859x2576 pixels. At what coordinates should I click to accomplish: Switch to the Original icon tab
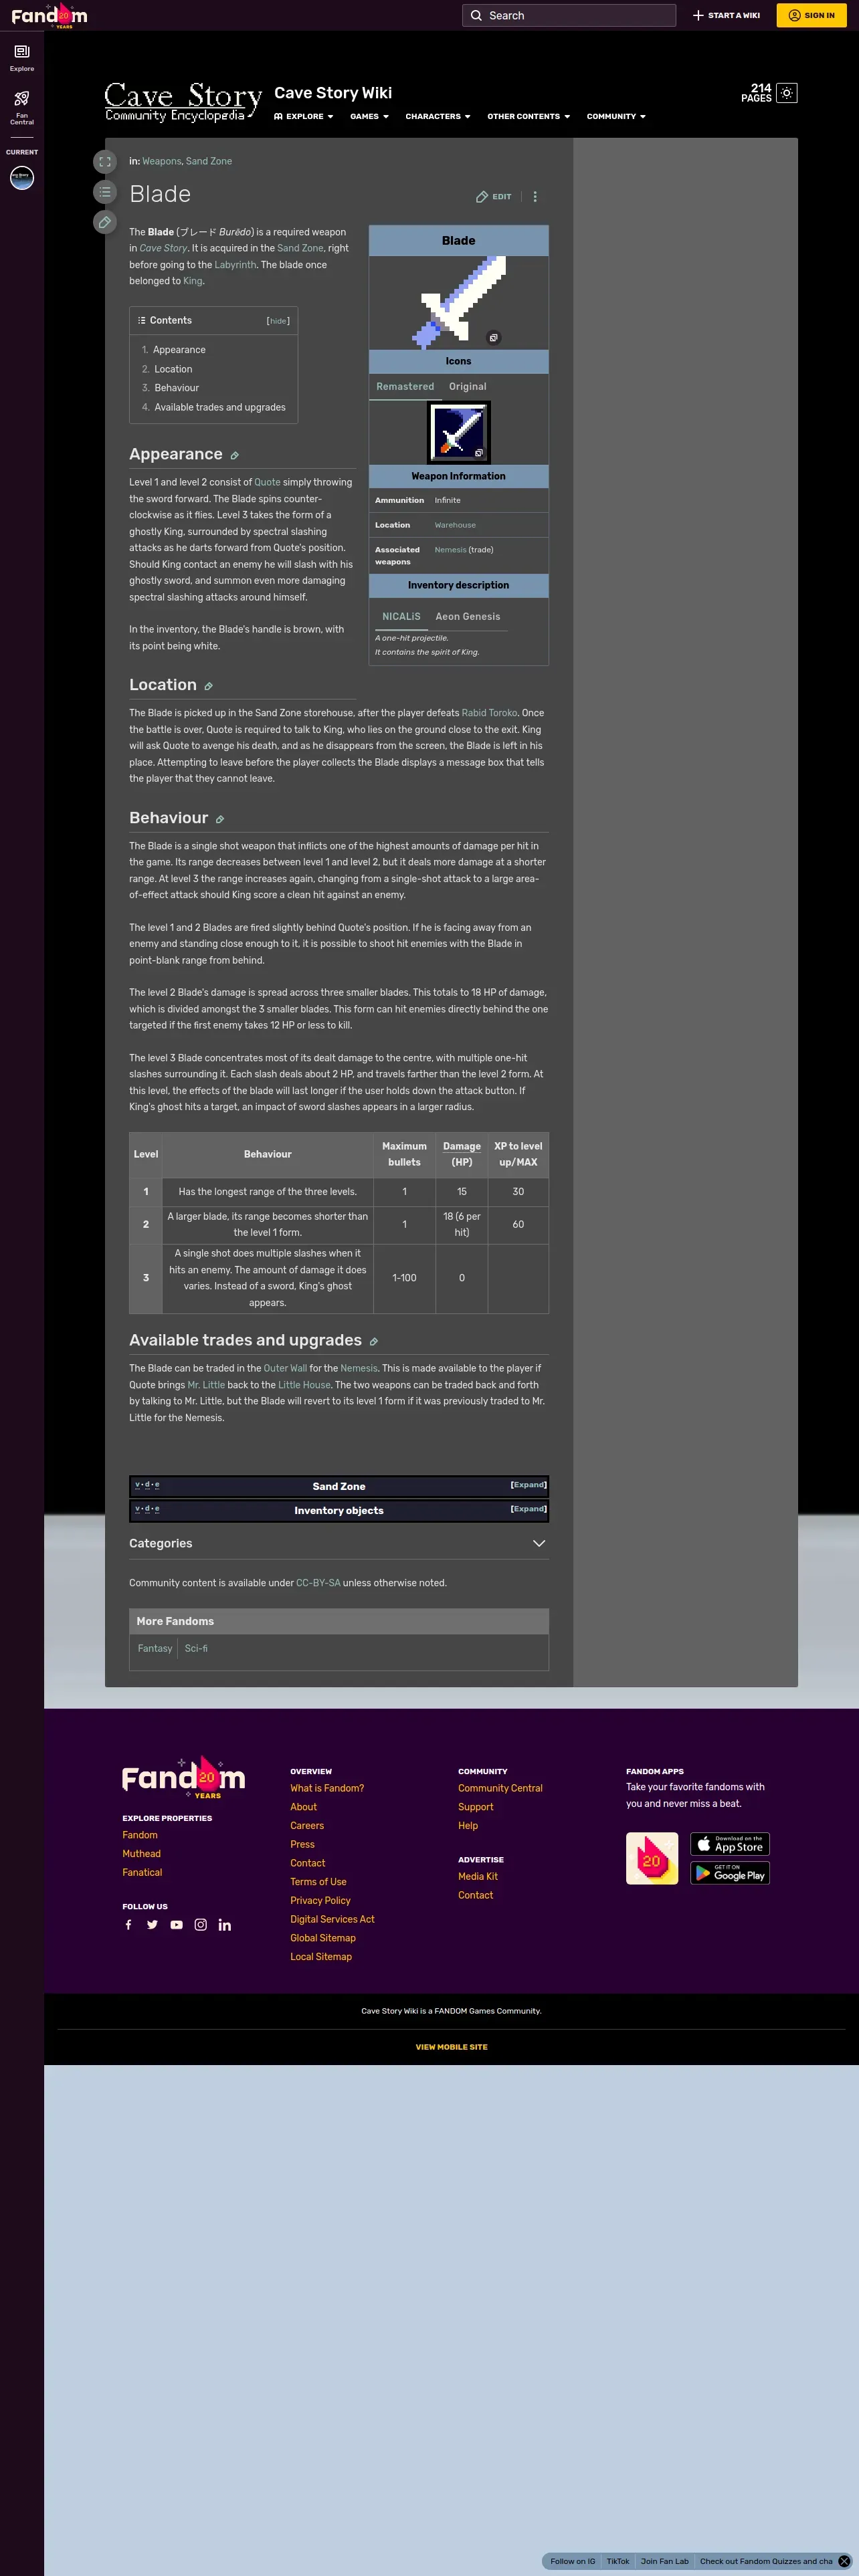(x=468, y=387)
